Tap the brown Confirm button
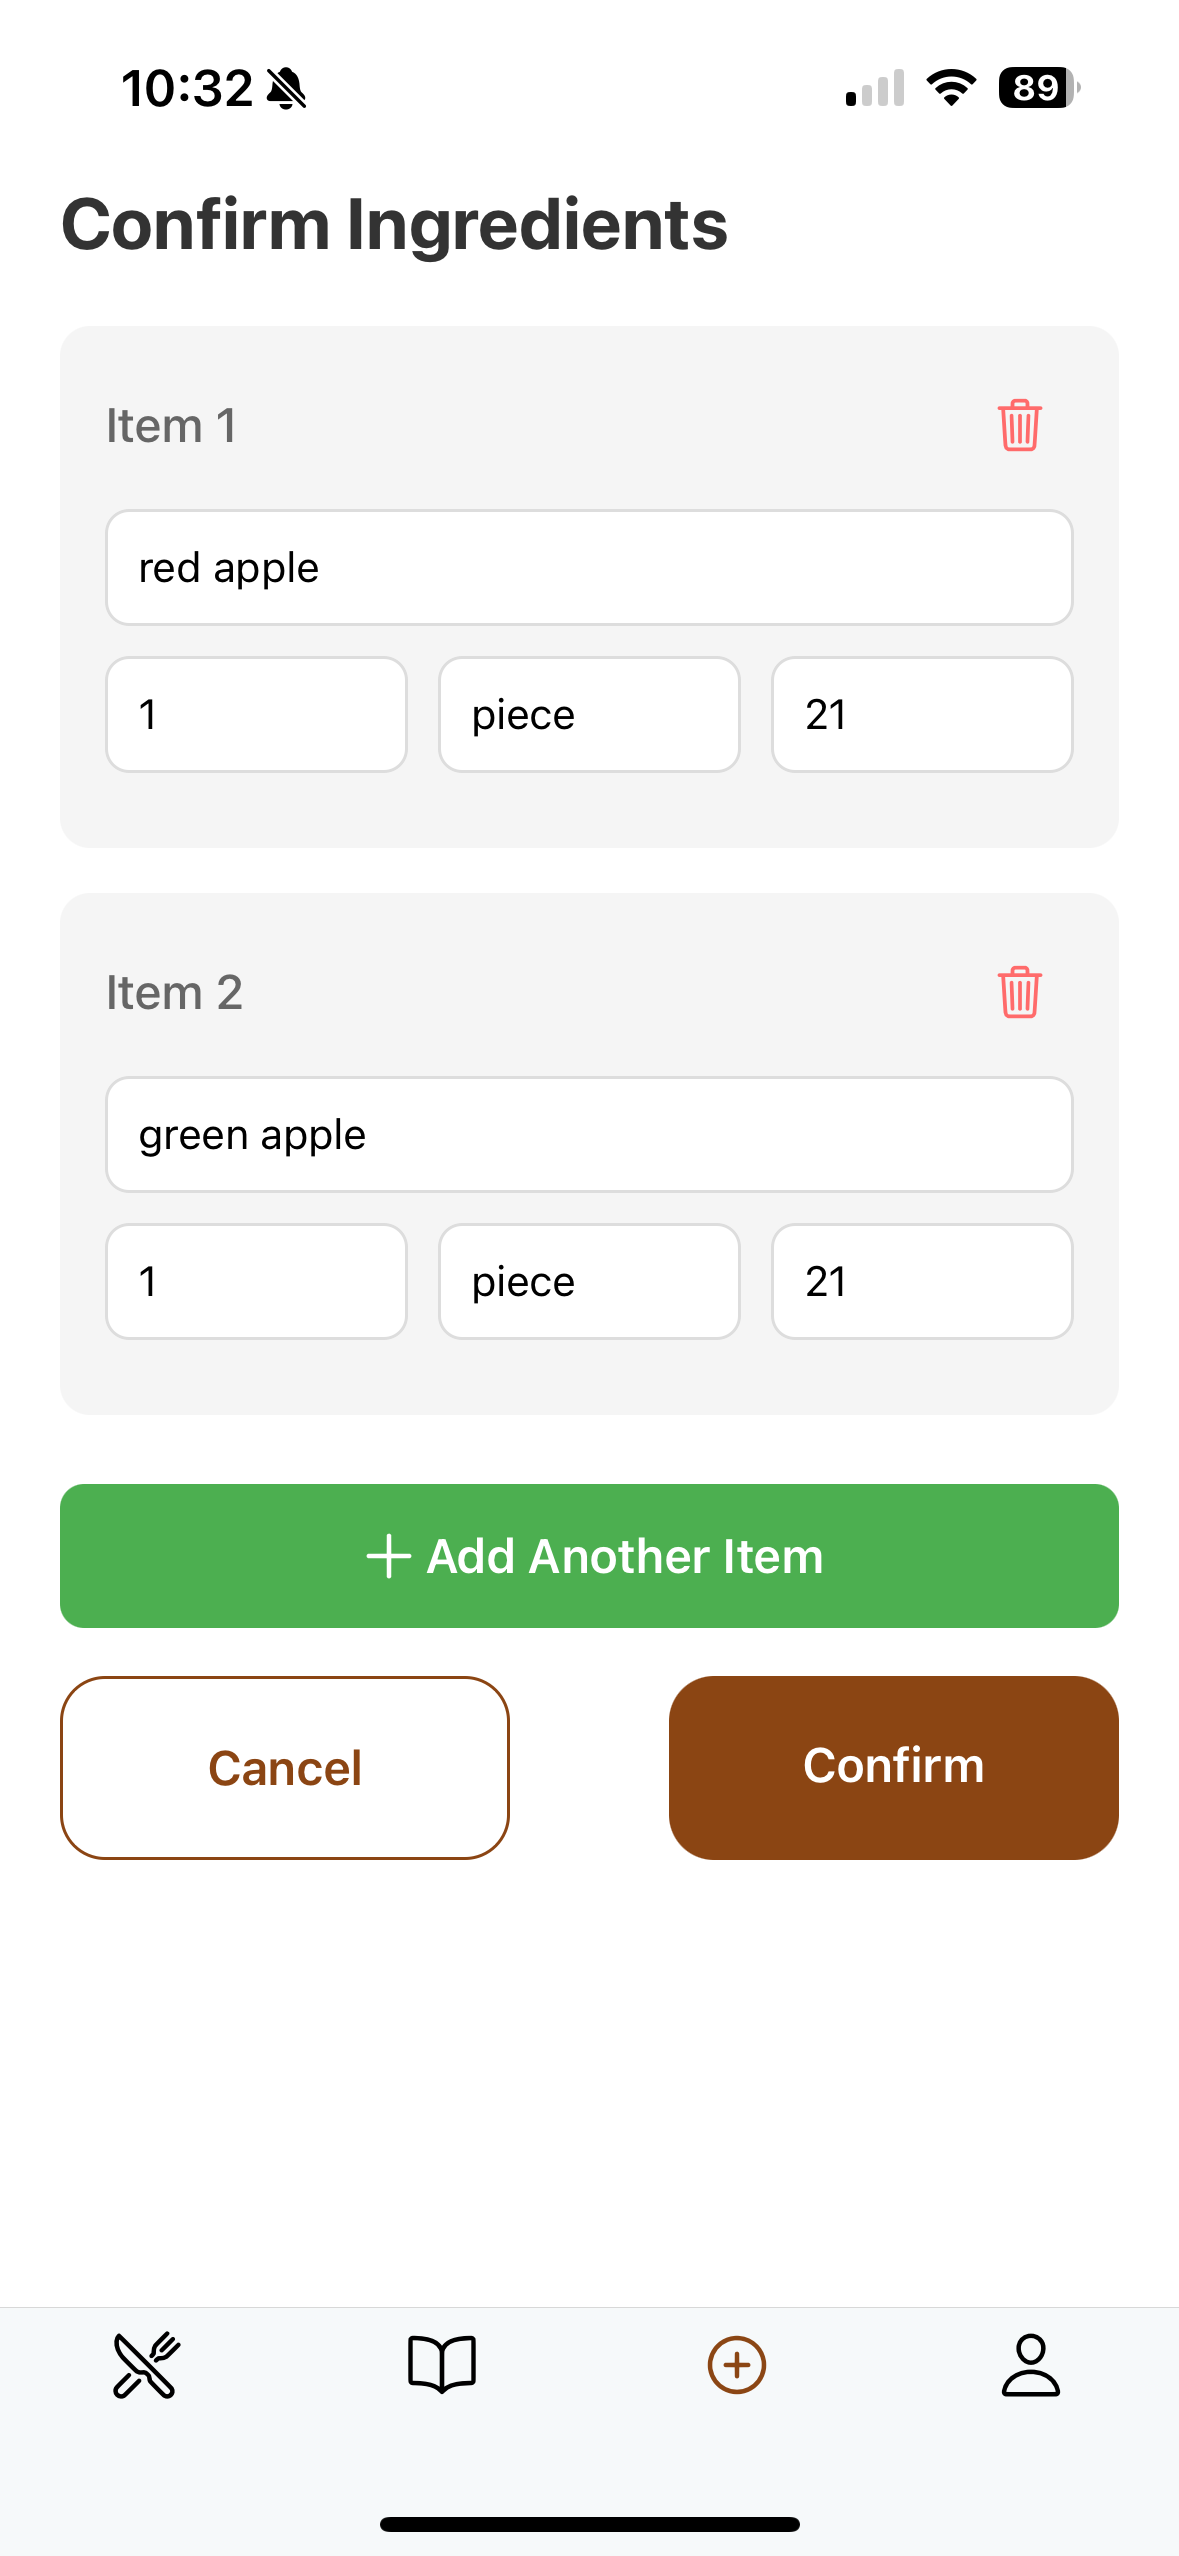Image resolution: width=1179 pixels, height=2556 pixels. [x=894, y=1768]
